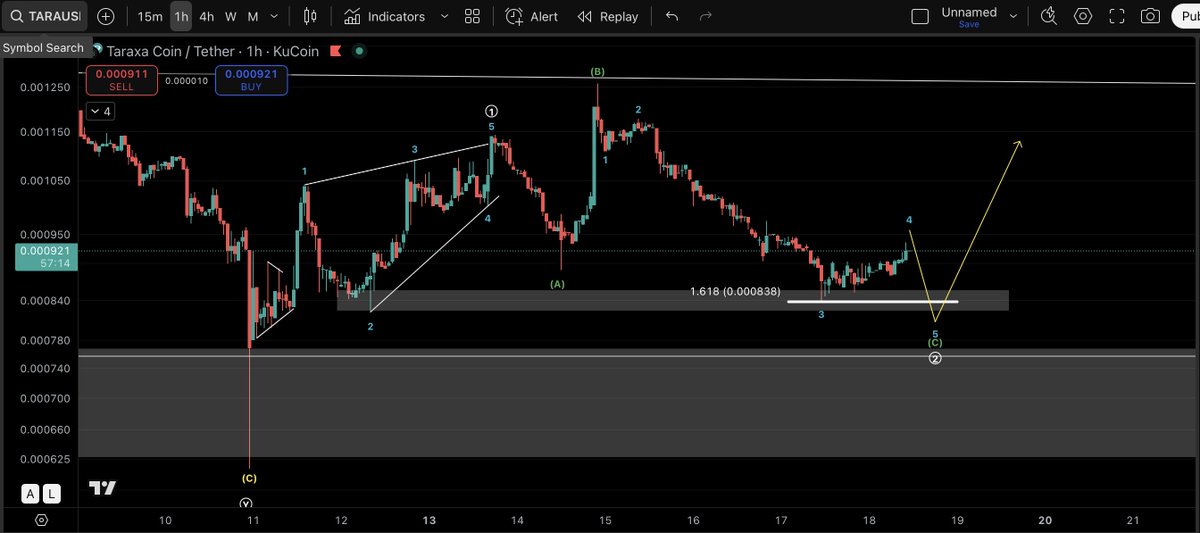
Task: Select the yellow (C) wave label at bottom
Action: point(250,479)
